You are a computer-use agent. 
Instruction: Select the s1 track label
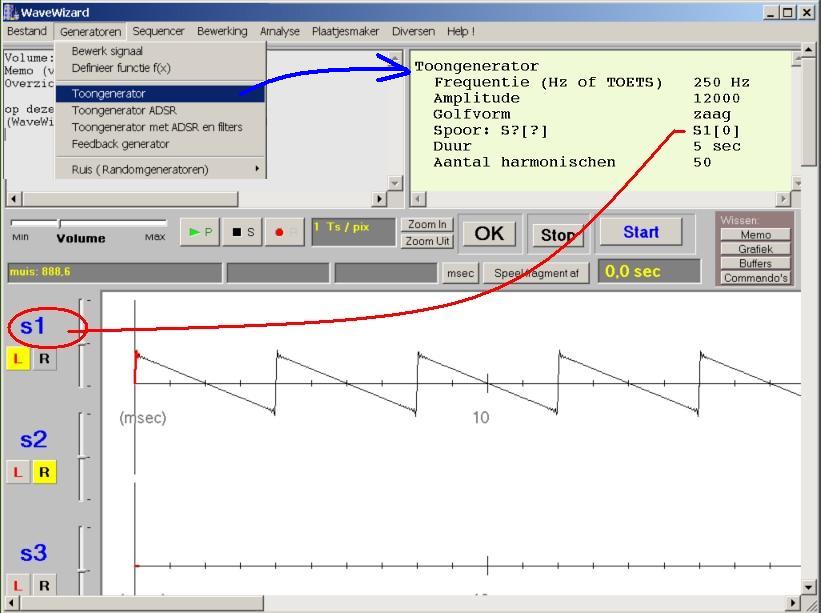pyautogui.click(x=32, y=327)
